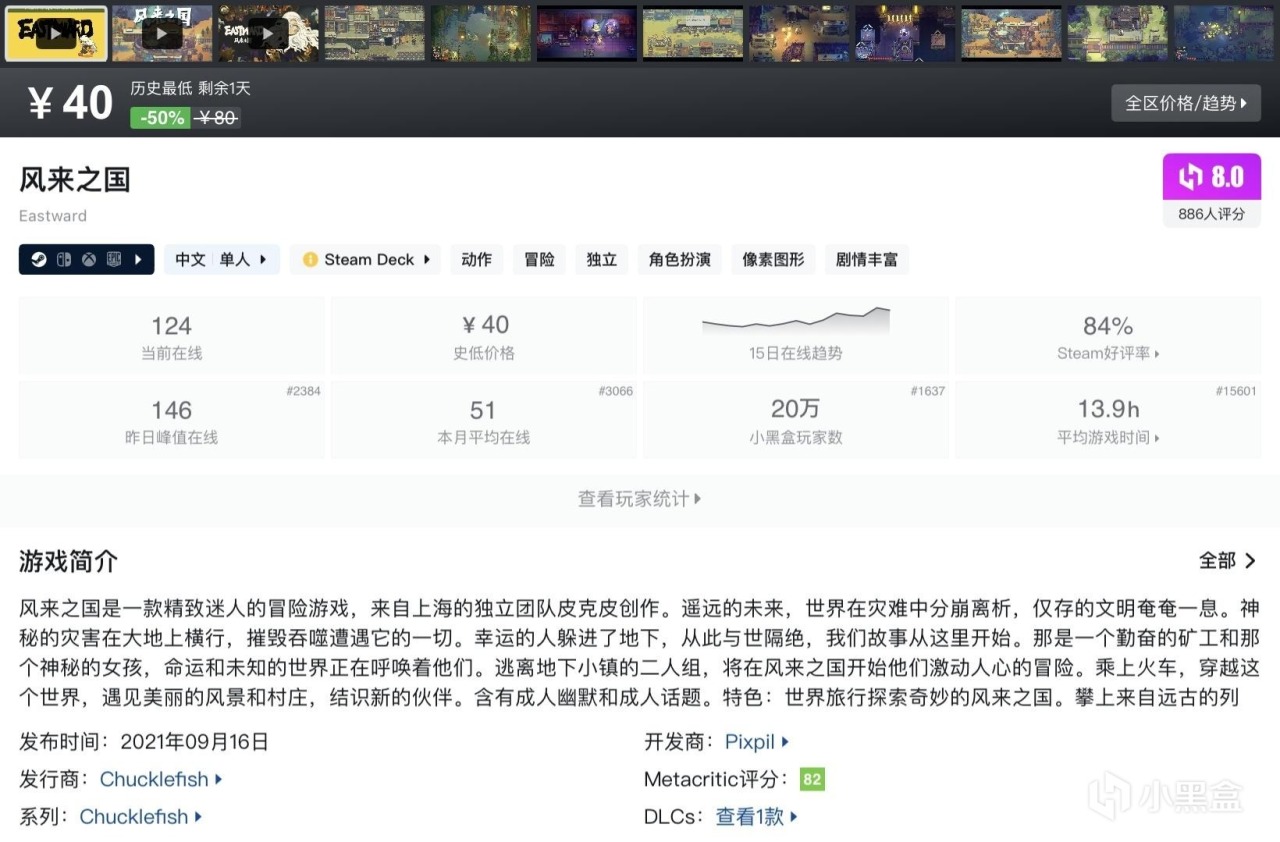Click the Nintendo Switch platform icon

coord(63,260)
